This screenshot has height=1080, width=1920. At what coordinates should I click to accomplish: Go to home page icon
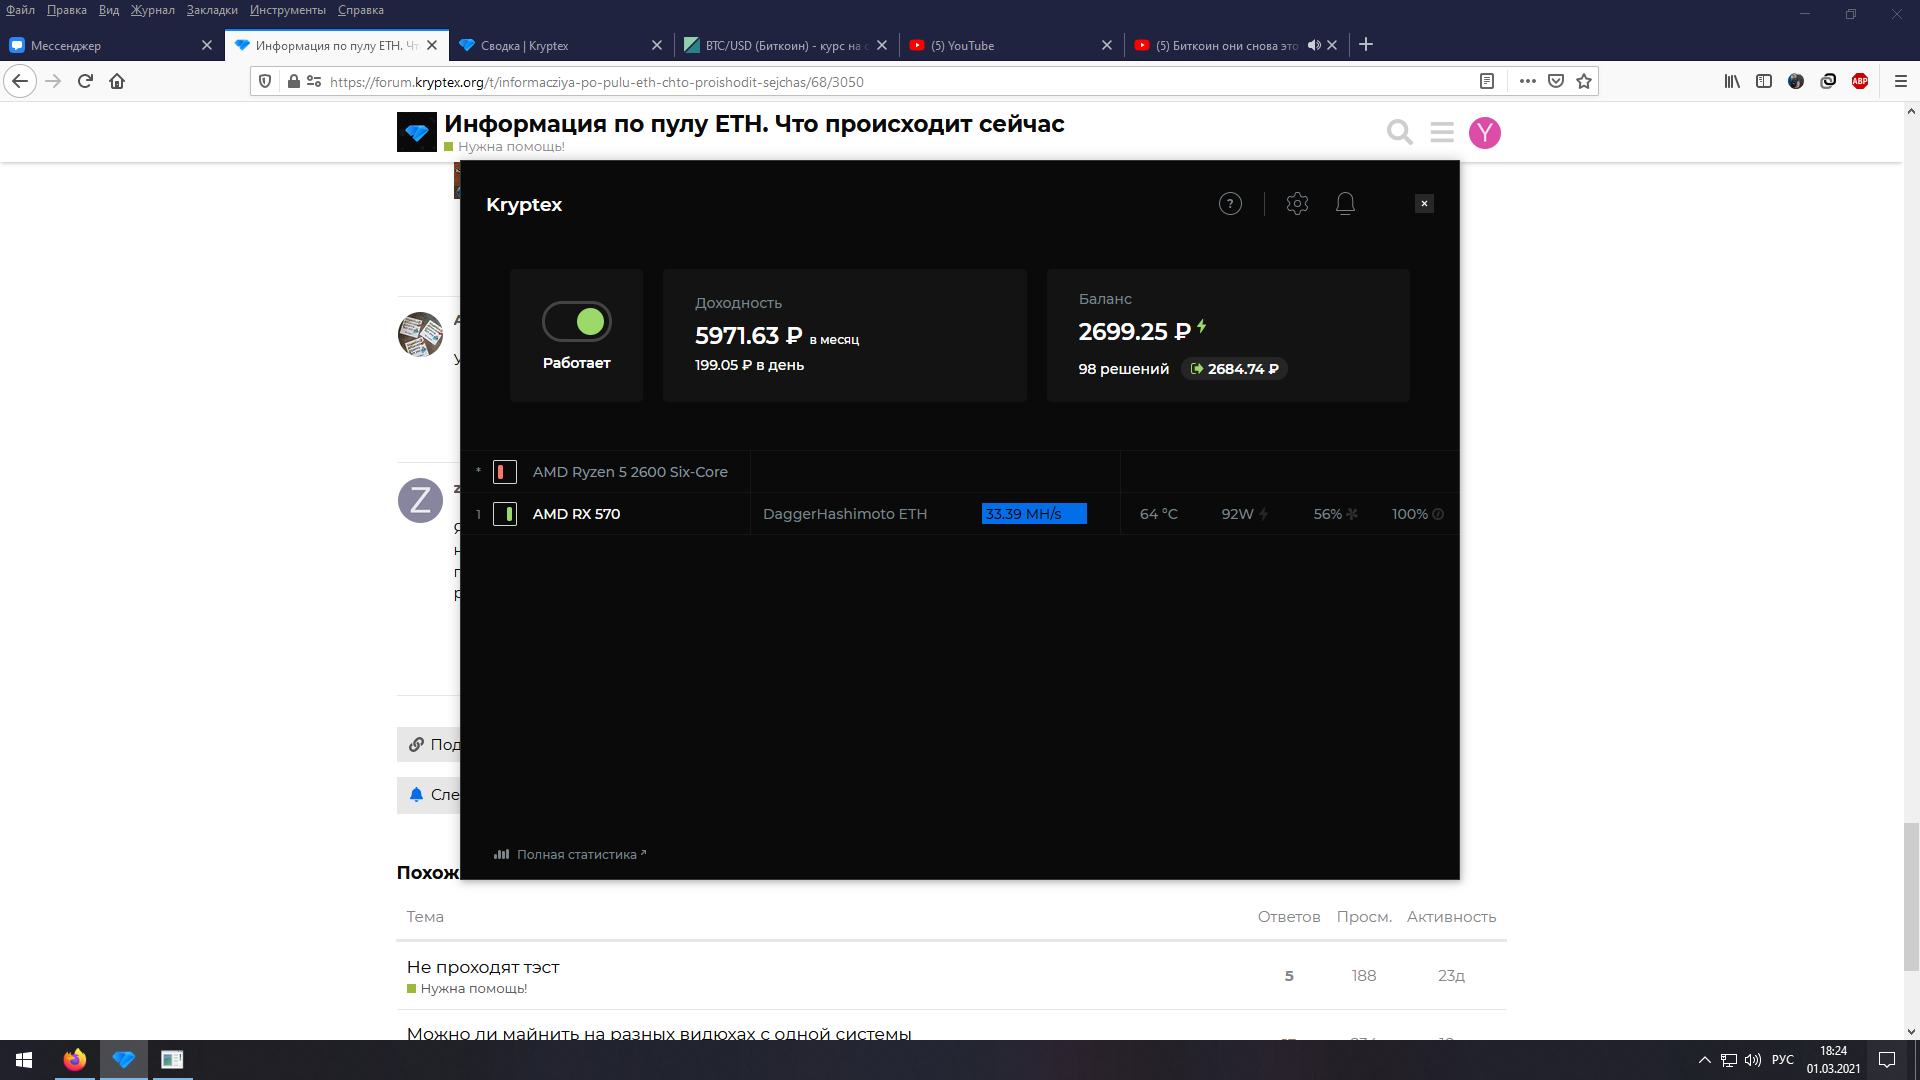pyautogui.click(x=117, y=82)
